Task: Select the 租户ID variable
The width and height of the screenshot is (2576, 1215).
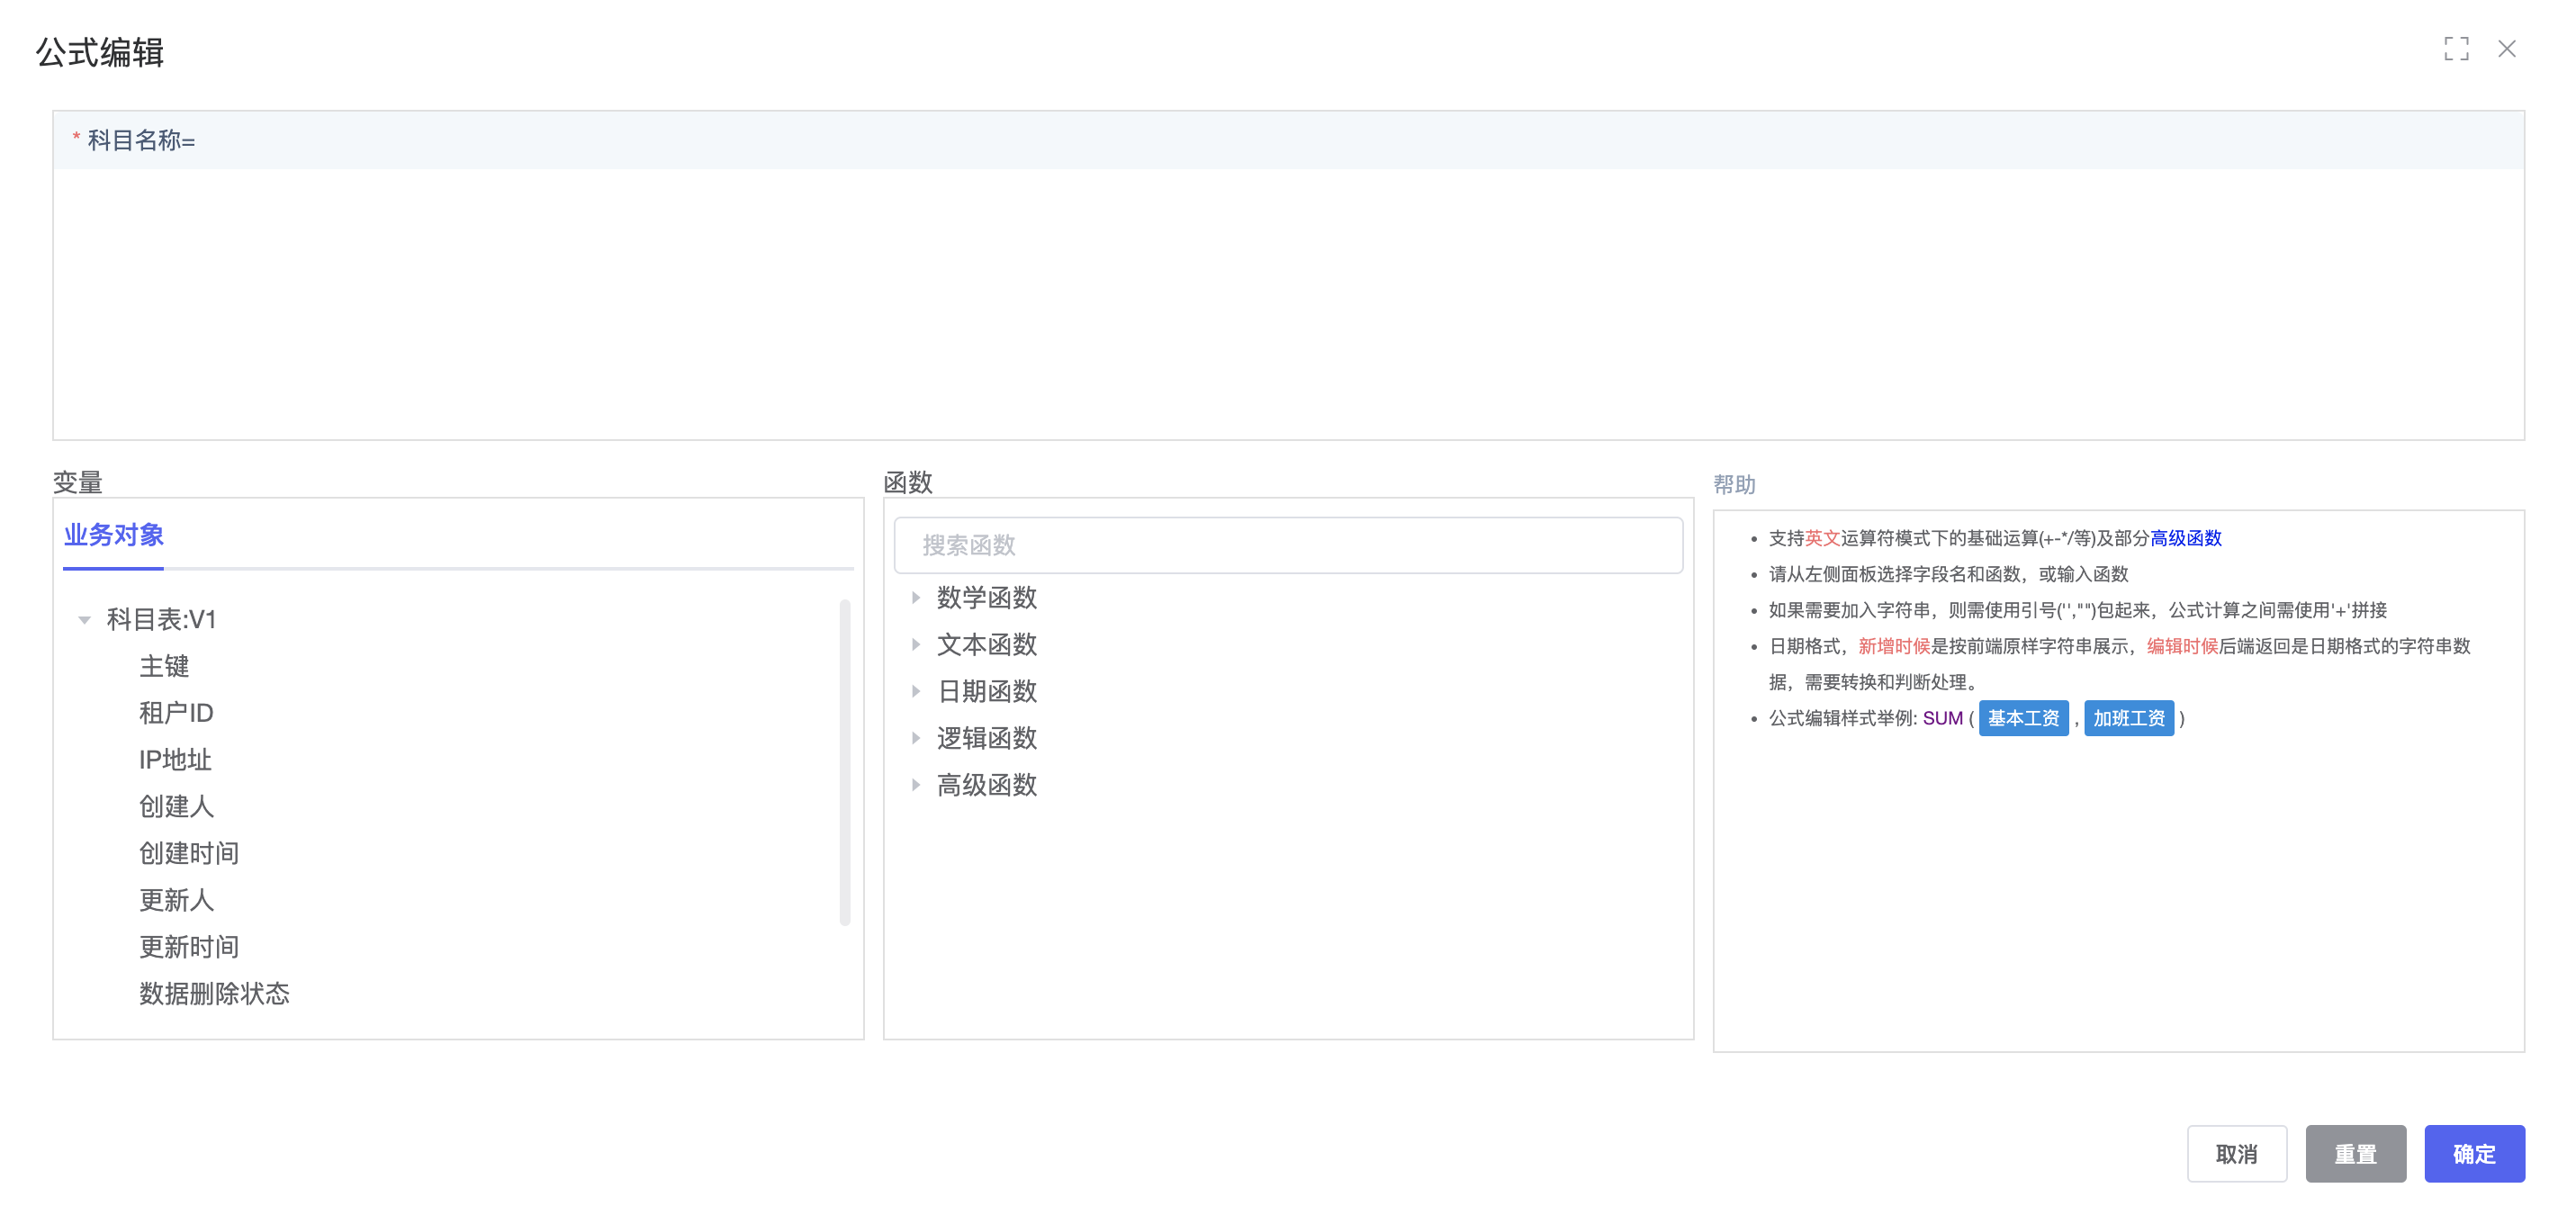Action: (176, 713)
